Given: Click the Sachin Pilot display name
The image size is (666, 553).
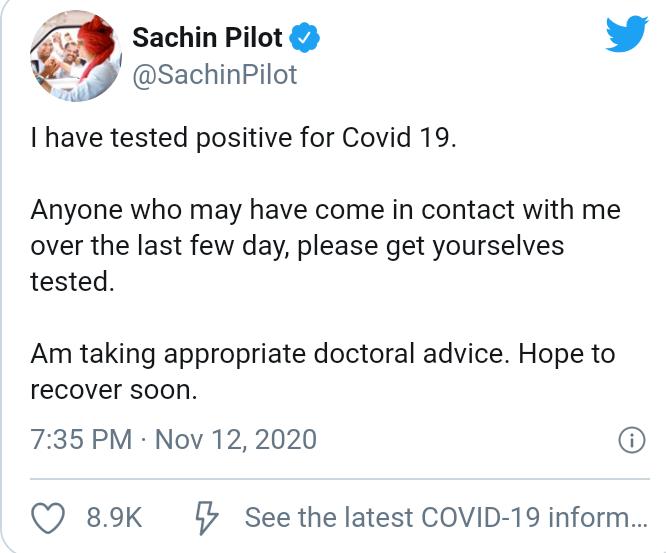Looking at the screenshot, I should click(210, 39).
